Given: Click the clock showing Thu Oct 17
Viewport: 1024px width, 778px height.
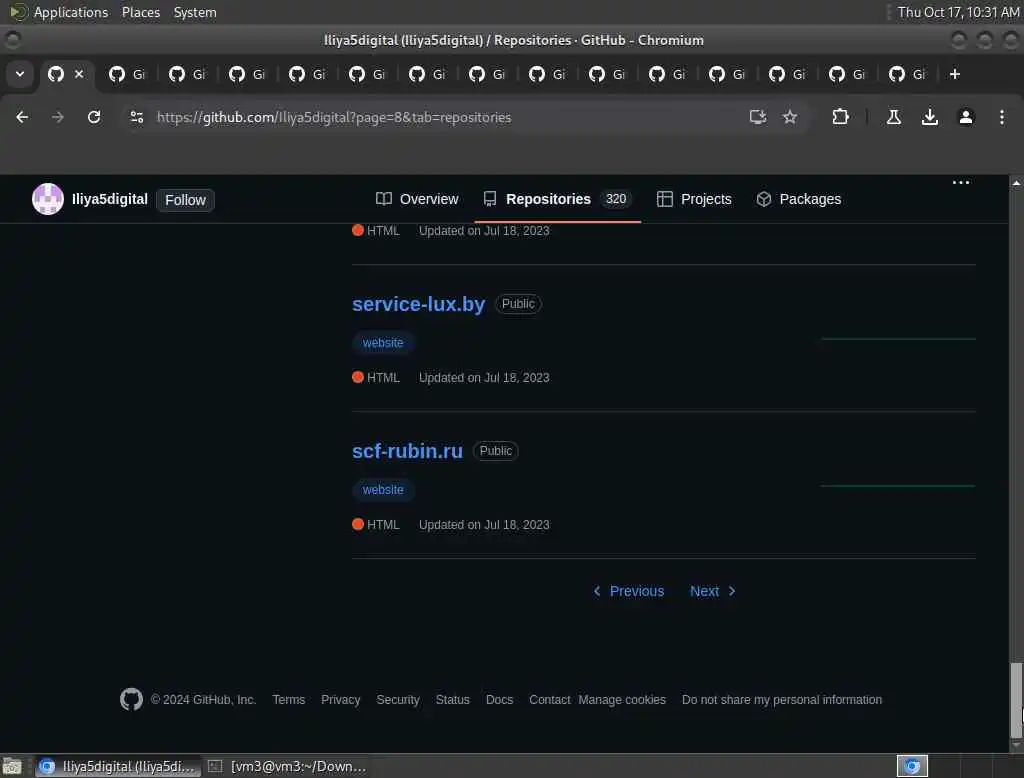Looking at the screenshot, I should (x=957, y=12).
